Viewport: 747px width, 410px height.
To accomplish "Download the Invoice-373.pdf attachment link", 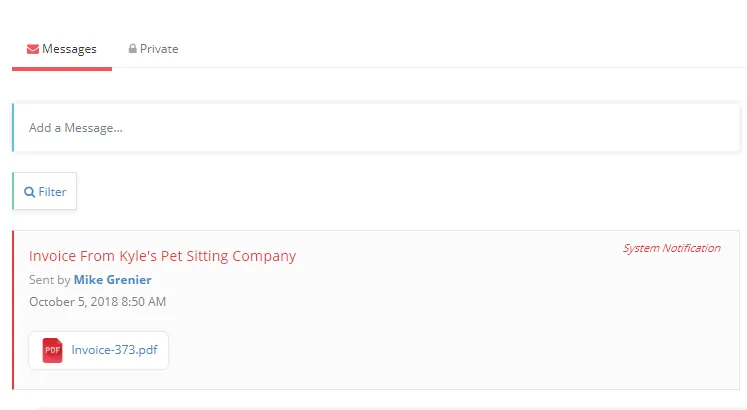I will coord(114,350).
